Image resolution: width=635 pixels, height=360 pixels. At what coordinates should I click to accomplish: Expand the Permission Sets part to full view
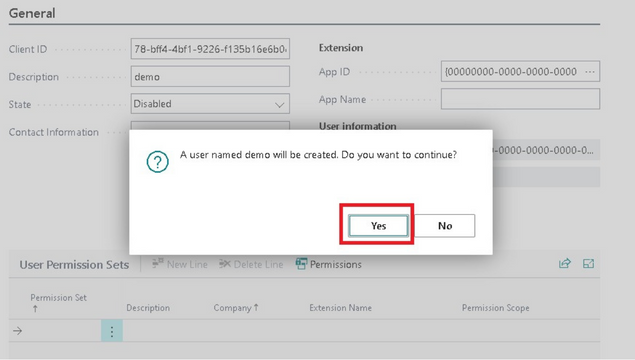tap(588, 264)
